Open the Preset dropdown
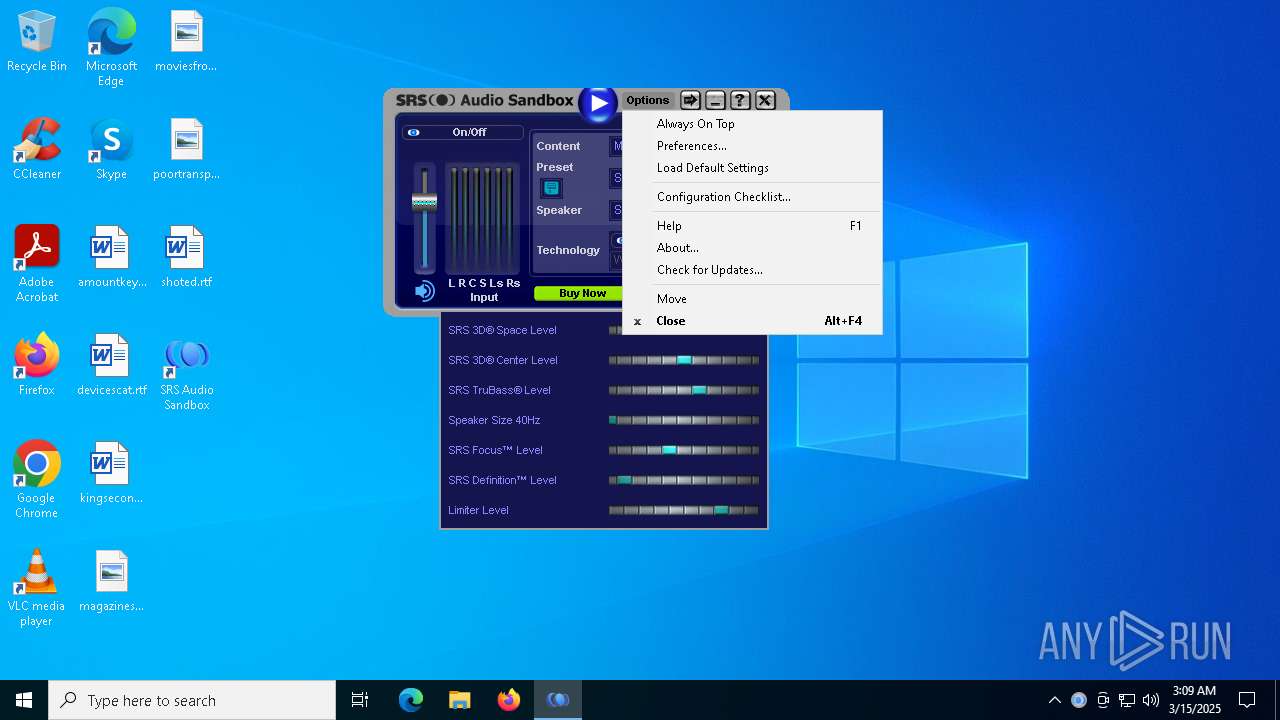1280x720 pixels. point(616,178)
